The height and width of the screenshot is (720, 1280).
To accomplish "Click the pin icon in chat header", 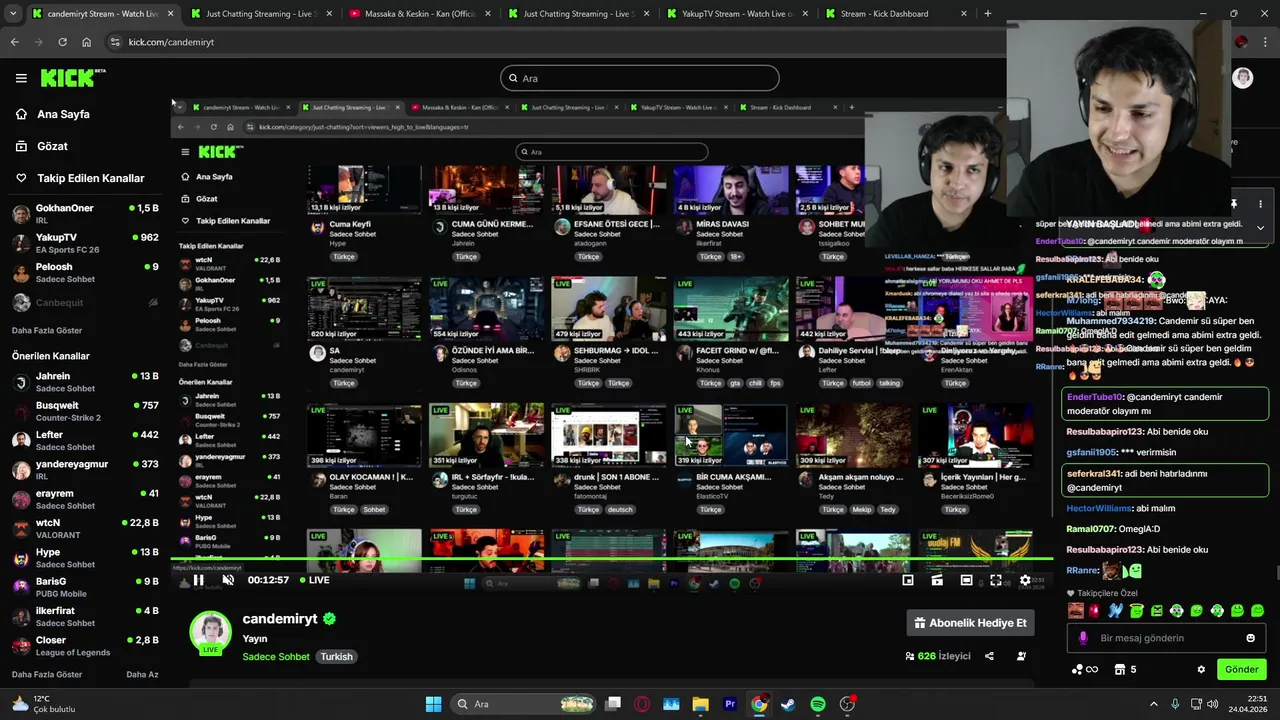I will coord(1234,204).
